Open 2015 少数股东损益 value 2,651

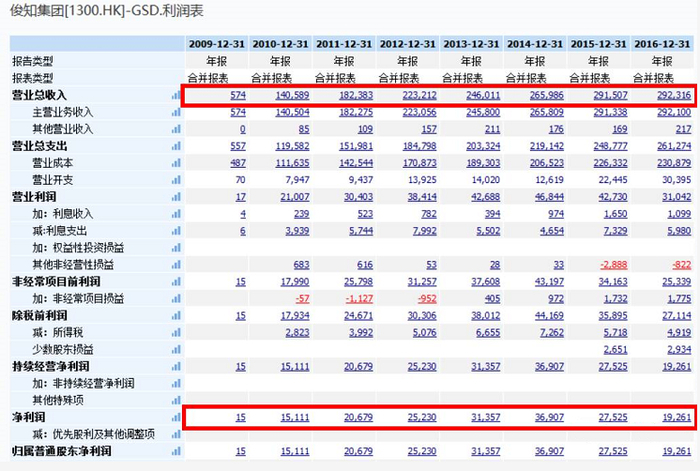[x=616, y=350]
